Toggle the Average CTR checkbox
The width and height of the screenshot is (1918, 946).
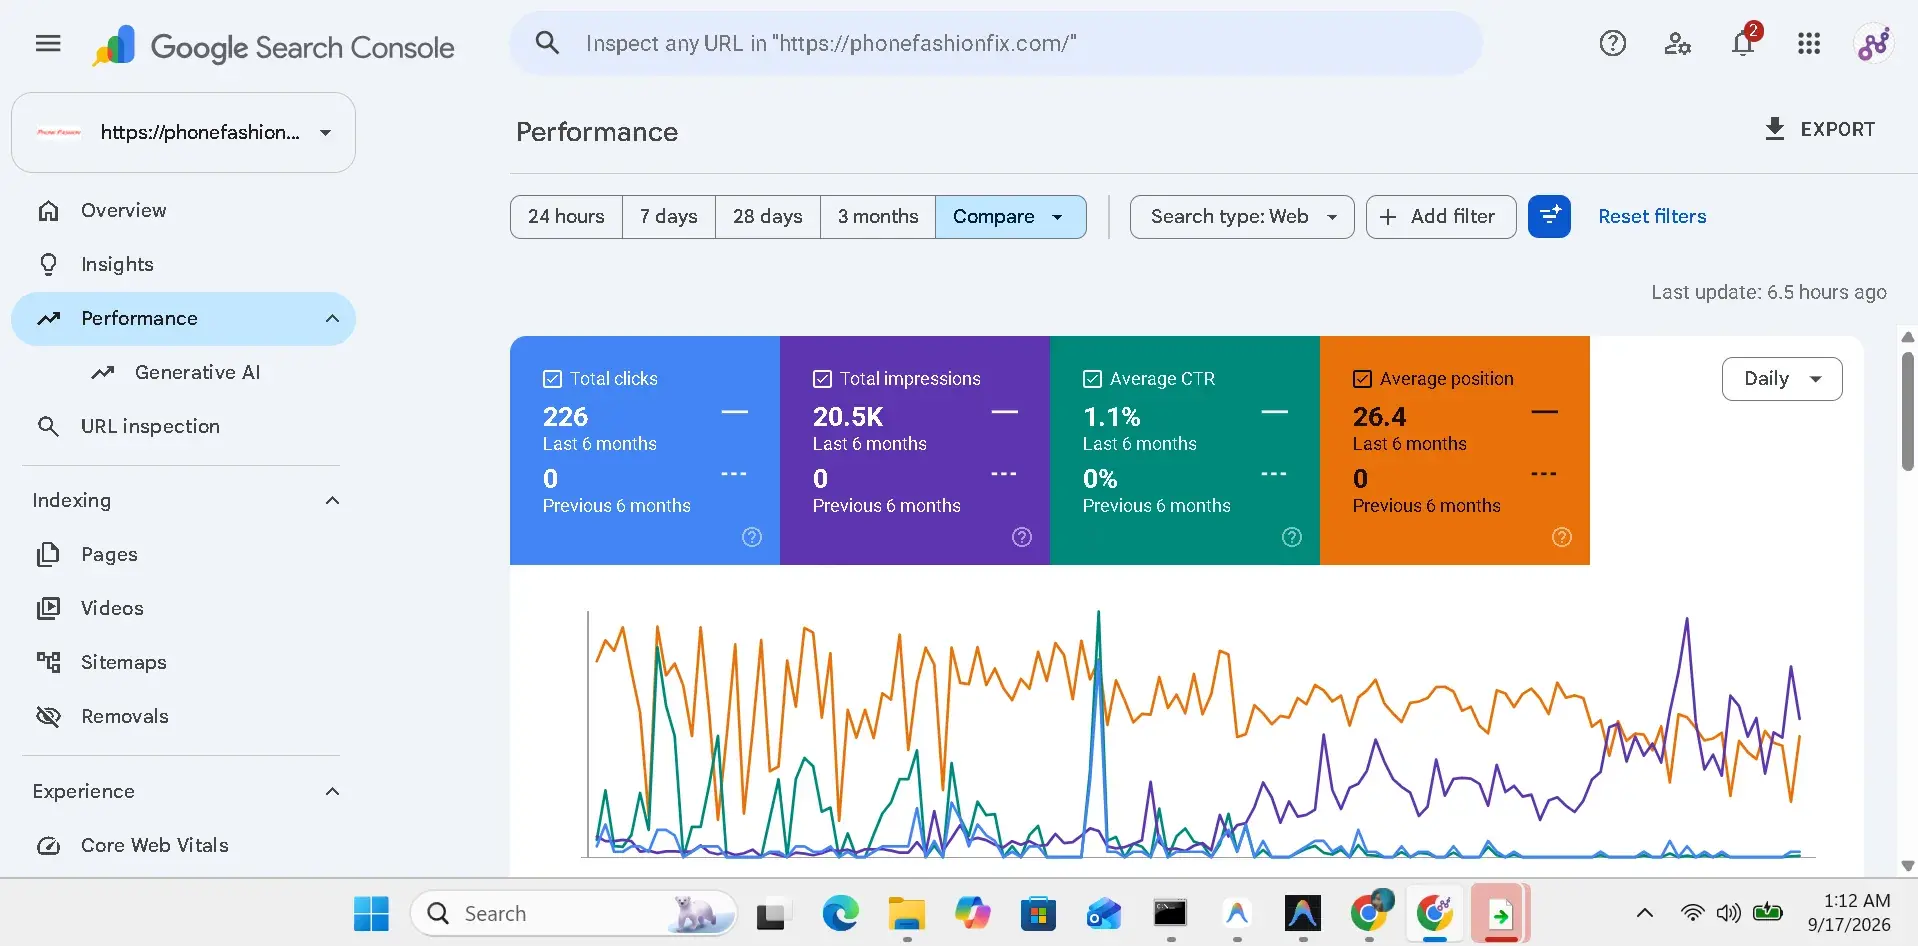1092,379
